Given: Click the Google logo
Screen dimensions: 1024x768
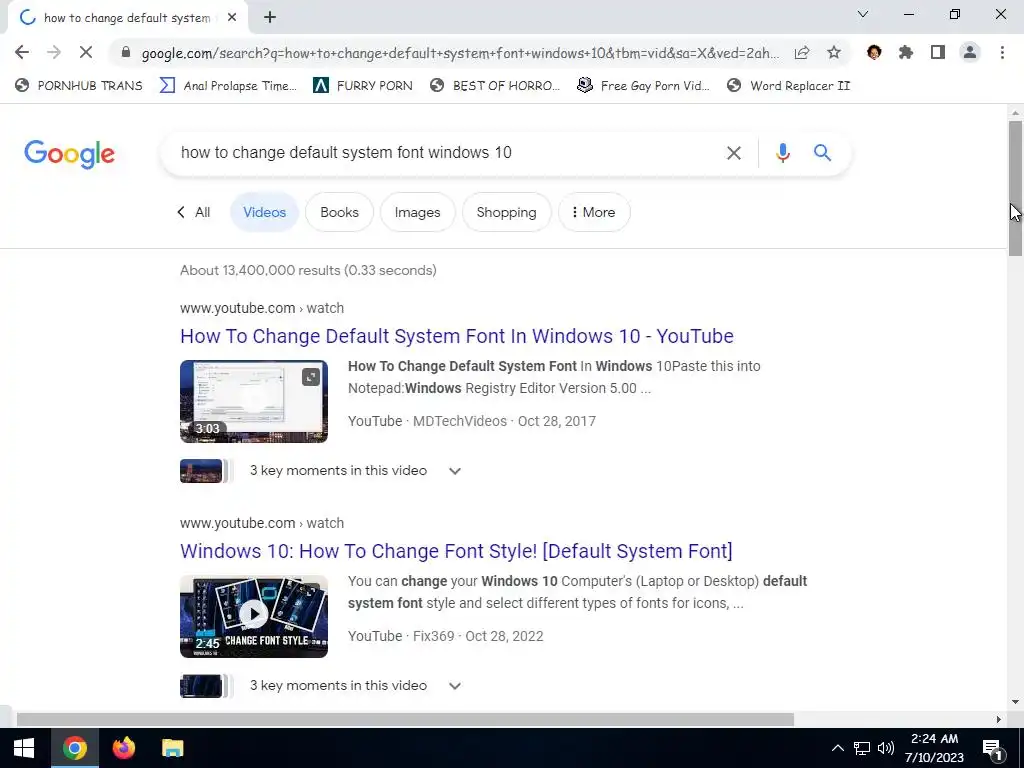Looking at the screenshot, I should coord(69,154).
